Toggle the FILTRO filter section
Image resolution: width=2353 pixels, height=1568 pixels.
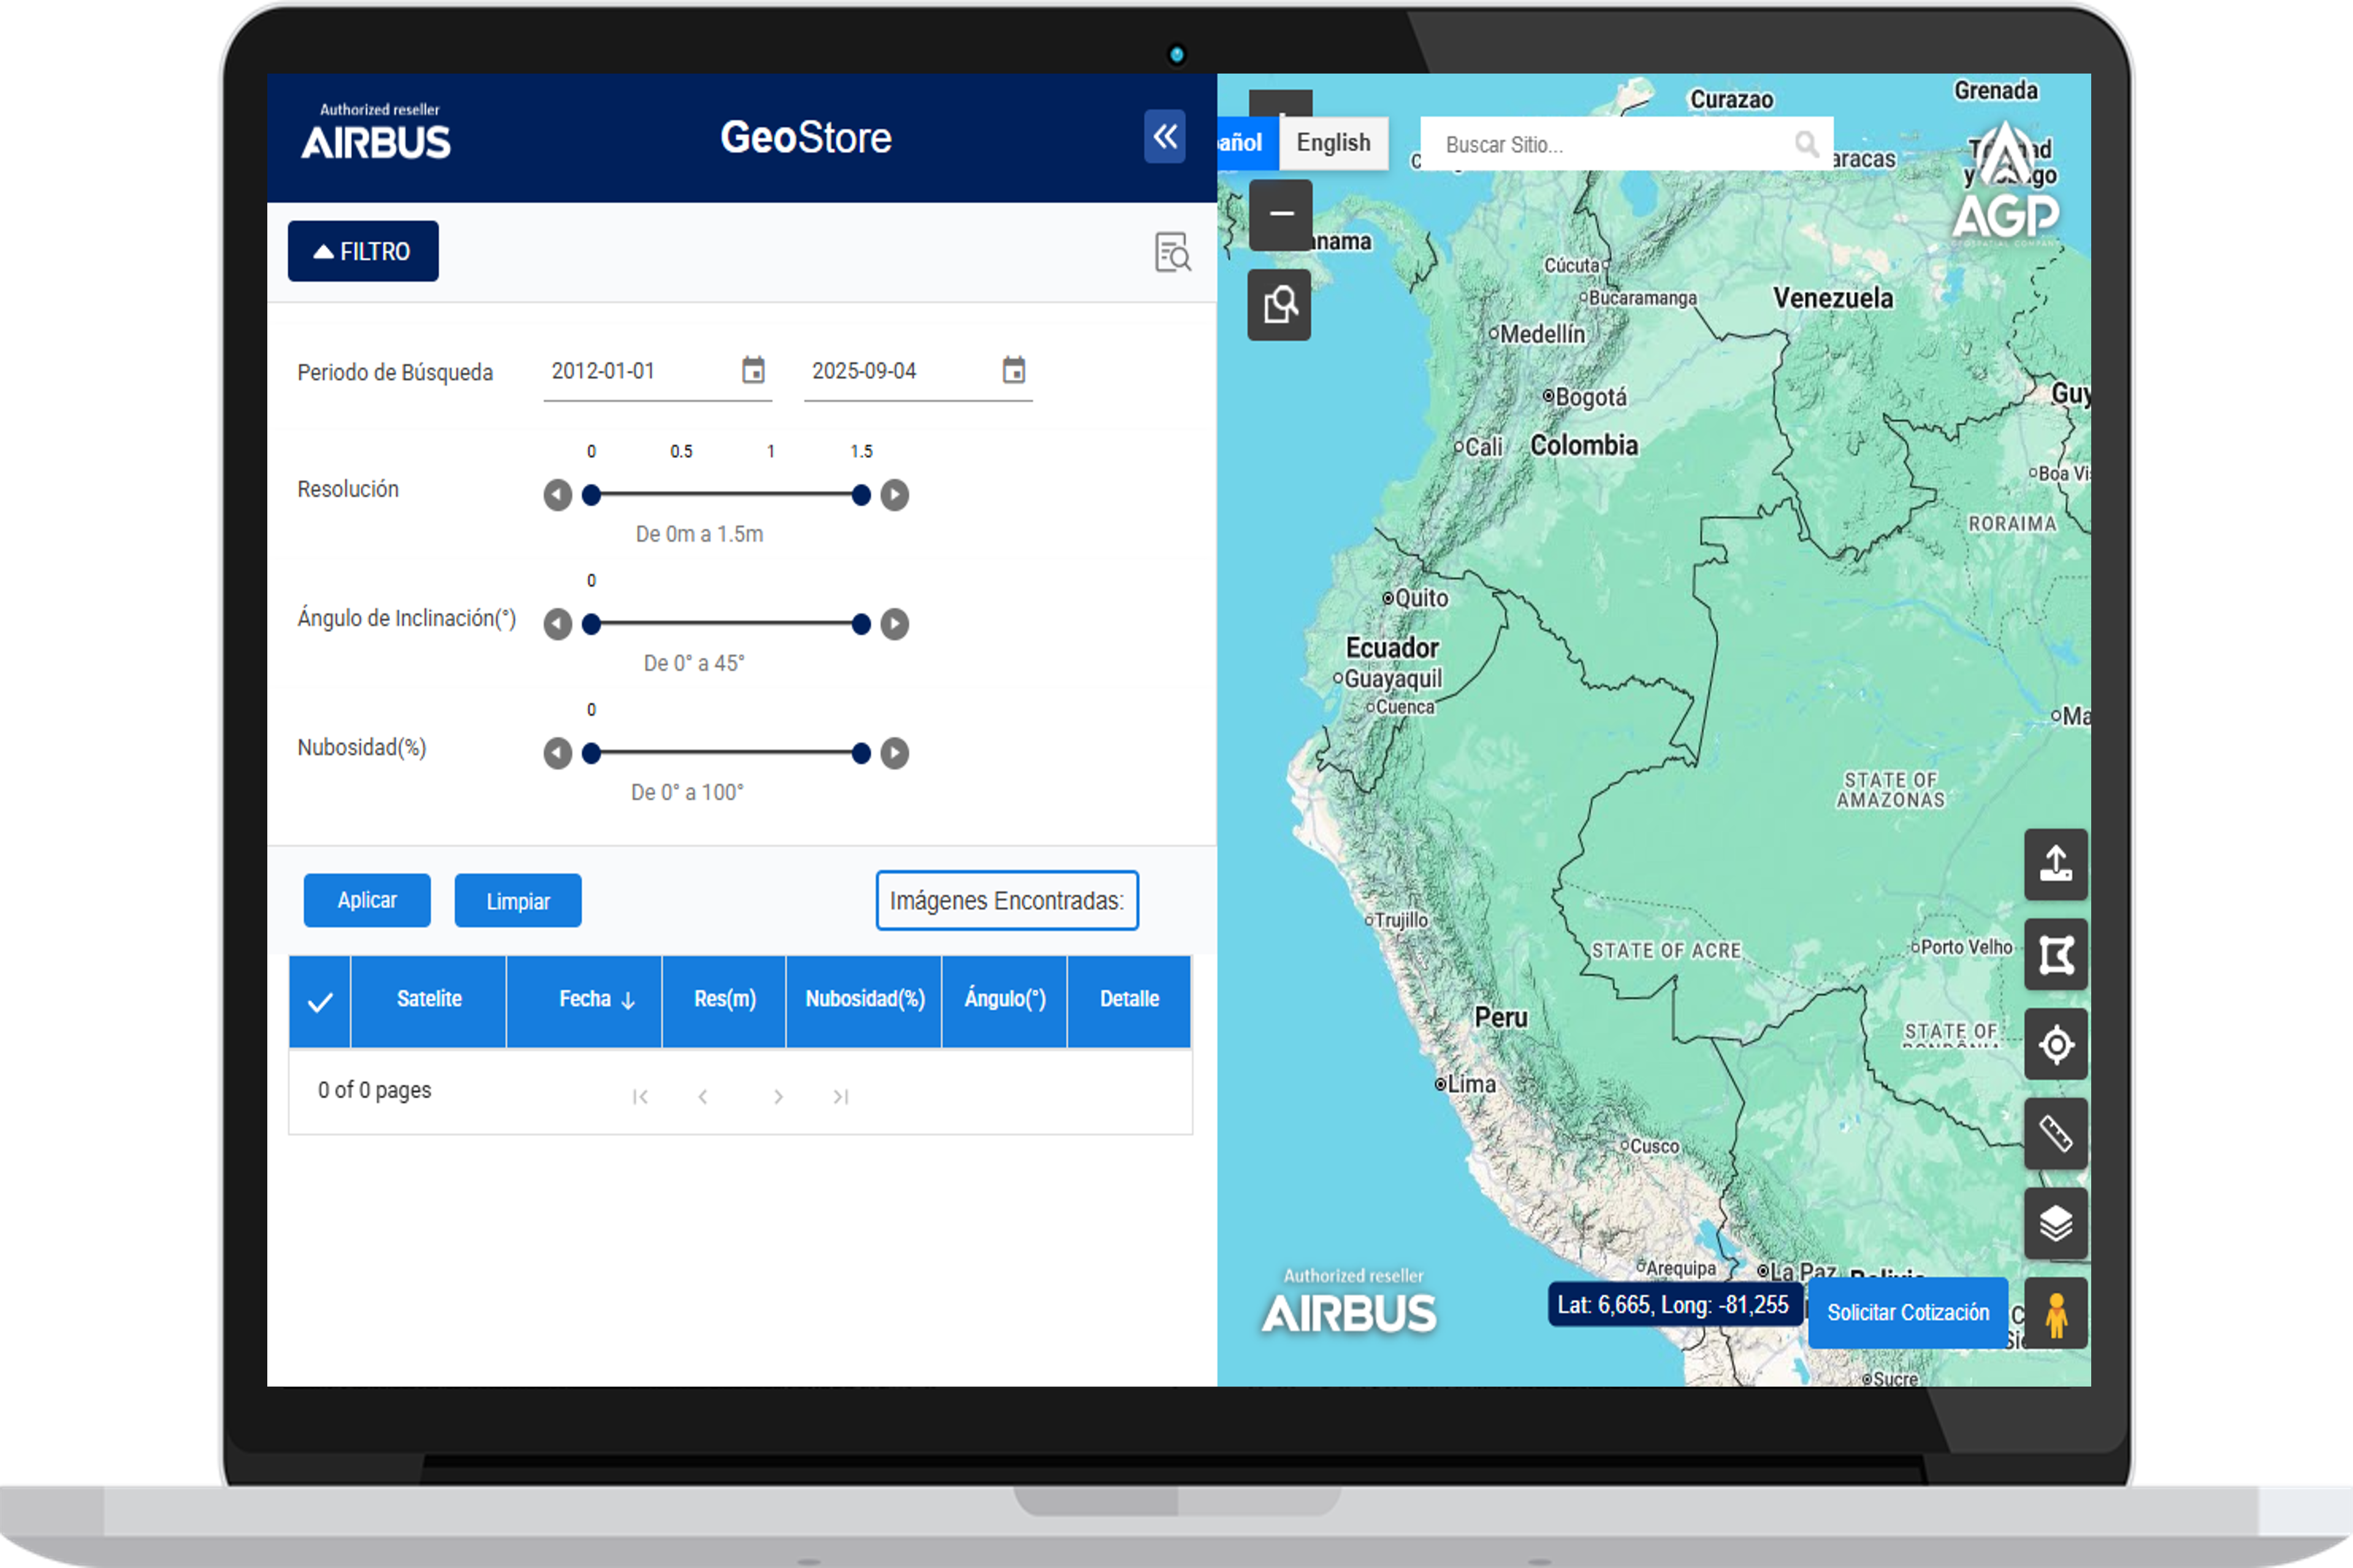[x=363, y=251]
